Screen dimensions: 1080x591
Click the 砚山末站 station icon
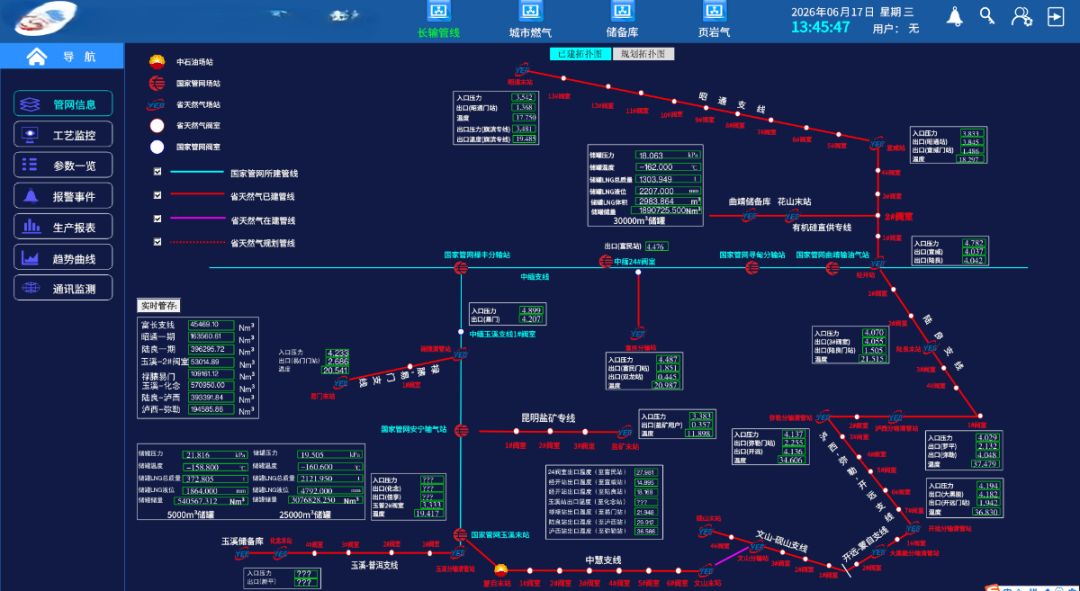705,531
